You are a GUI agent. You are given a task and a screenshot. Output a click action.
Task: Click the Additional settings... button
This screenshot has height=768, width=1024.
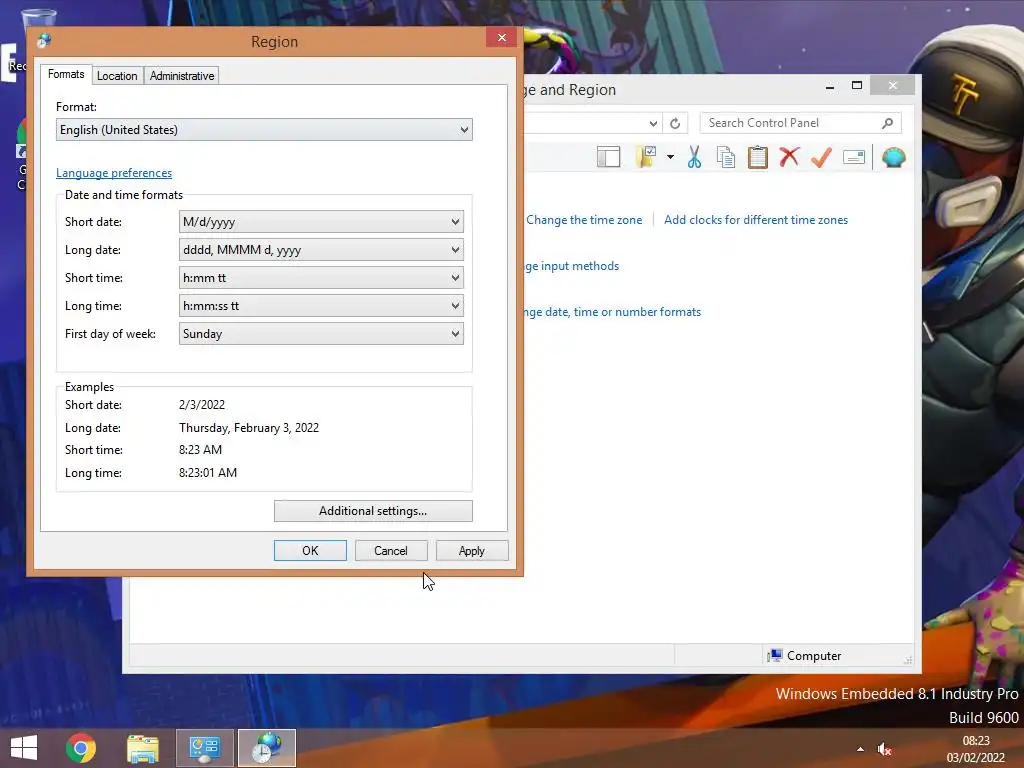(373, 511)
